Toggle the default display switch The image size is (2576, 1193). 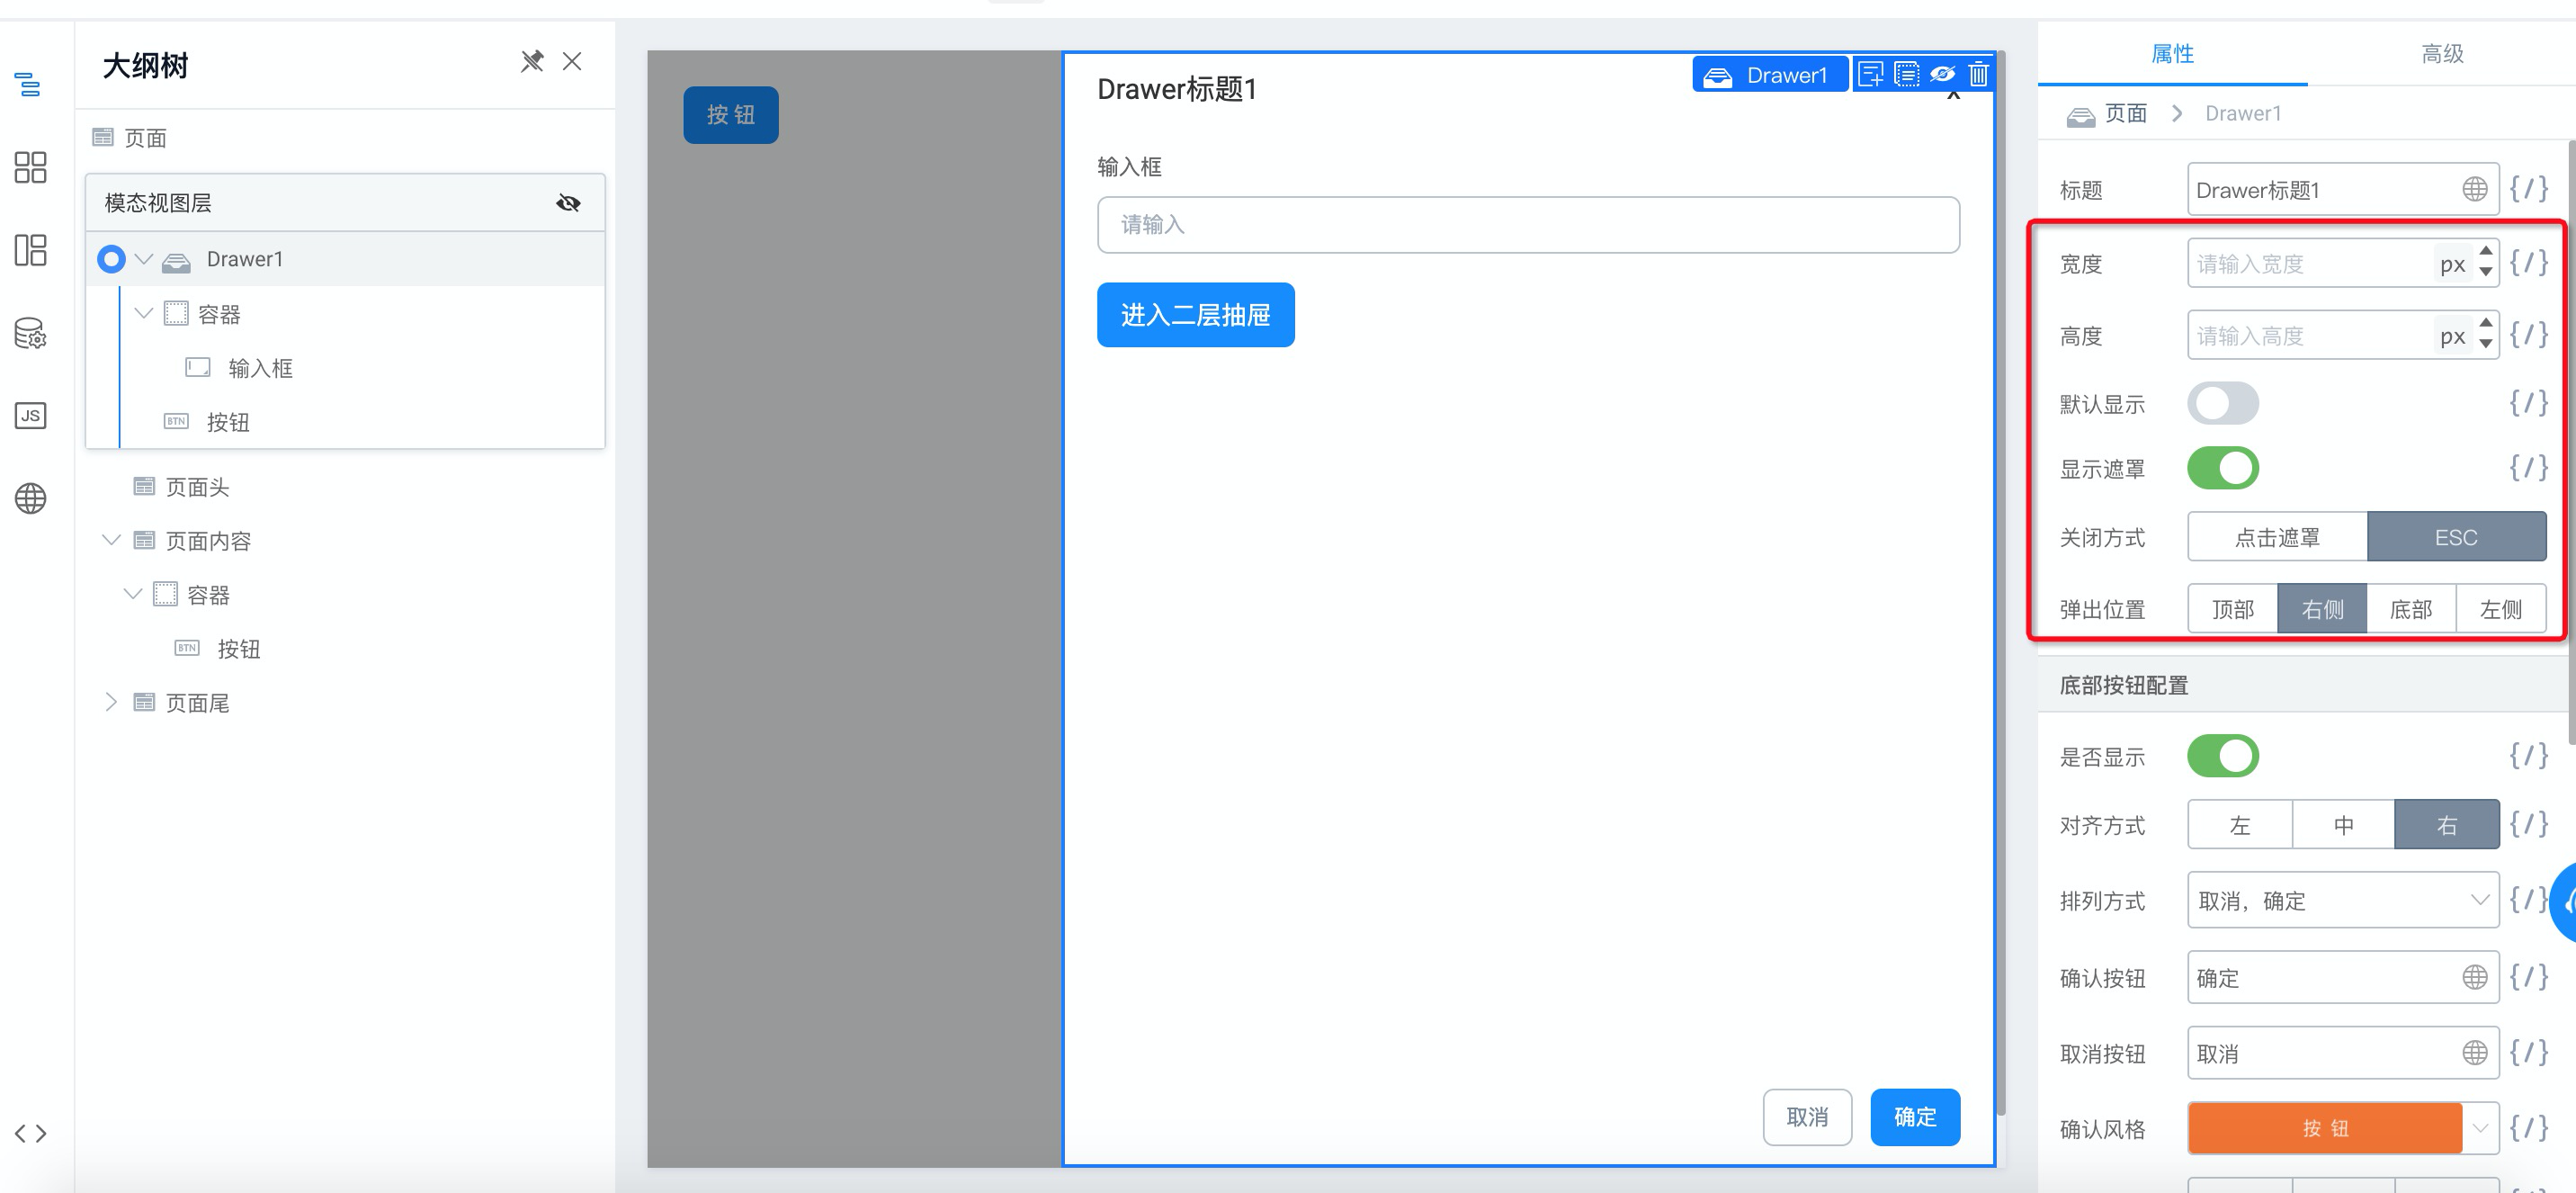tap(2222, 403)
